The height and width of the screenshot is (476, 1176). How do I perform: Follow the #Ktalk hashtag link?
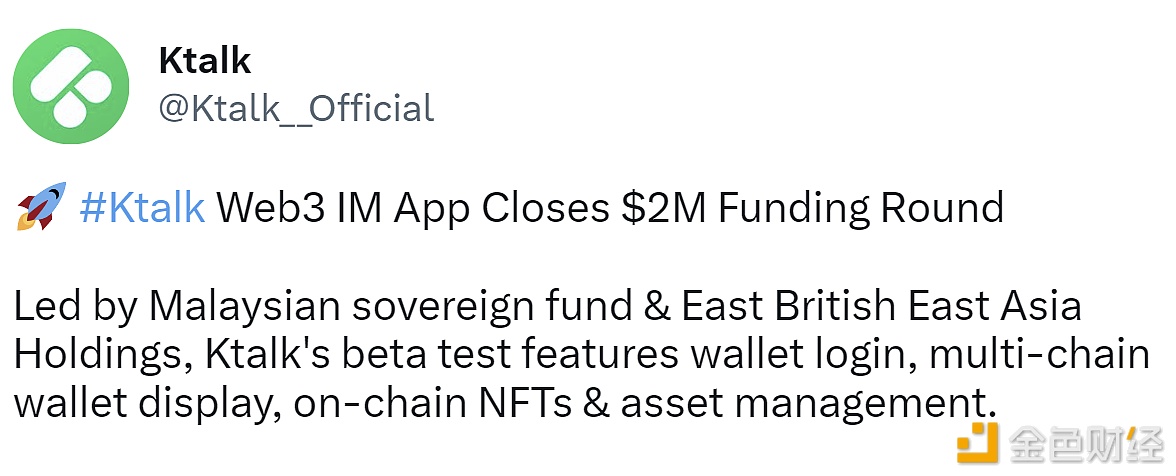(x=142, y=208)
